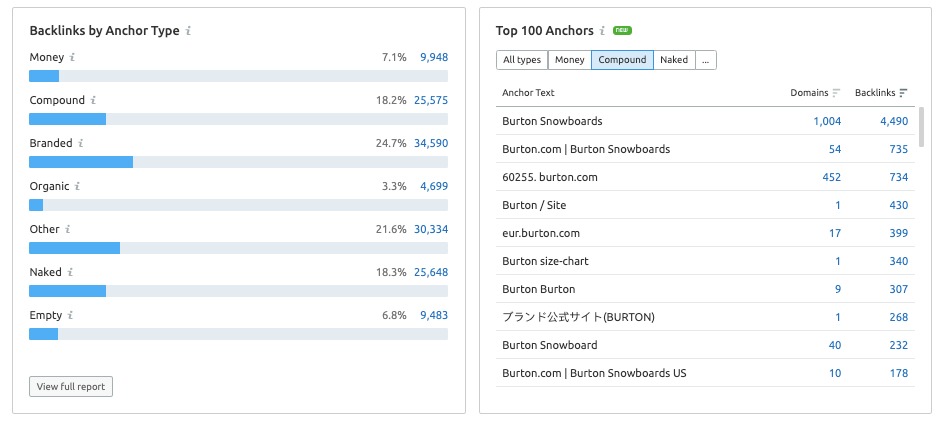Open backlinks count 734
The width and height of the screenshot is (951, 424).
pyautogui.click(x=899, y=177)
